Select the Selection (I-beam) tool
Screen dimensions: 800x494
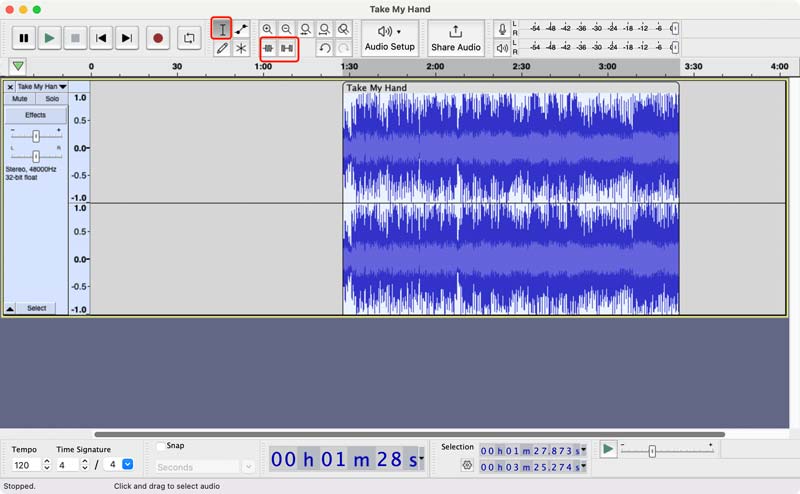[222, 29]
